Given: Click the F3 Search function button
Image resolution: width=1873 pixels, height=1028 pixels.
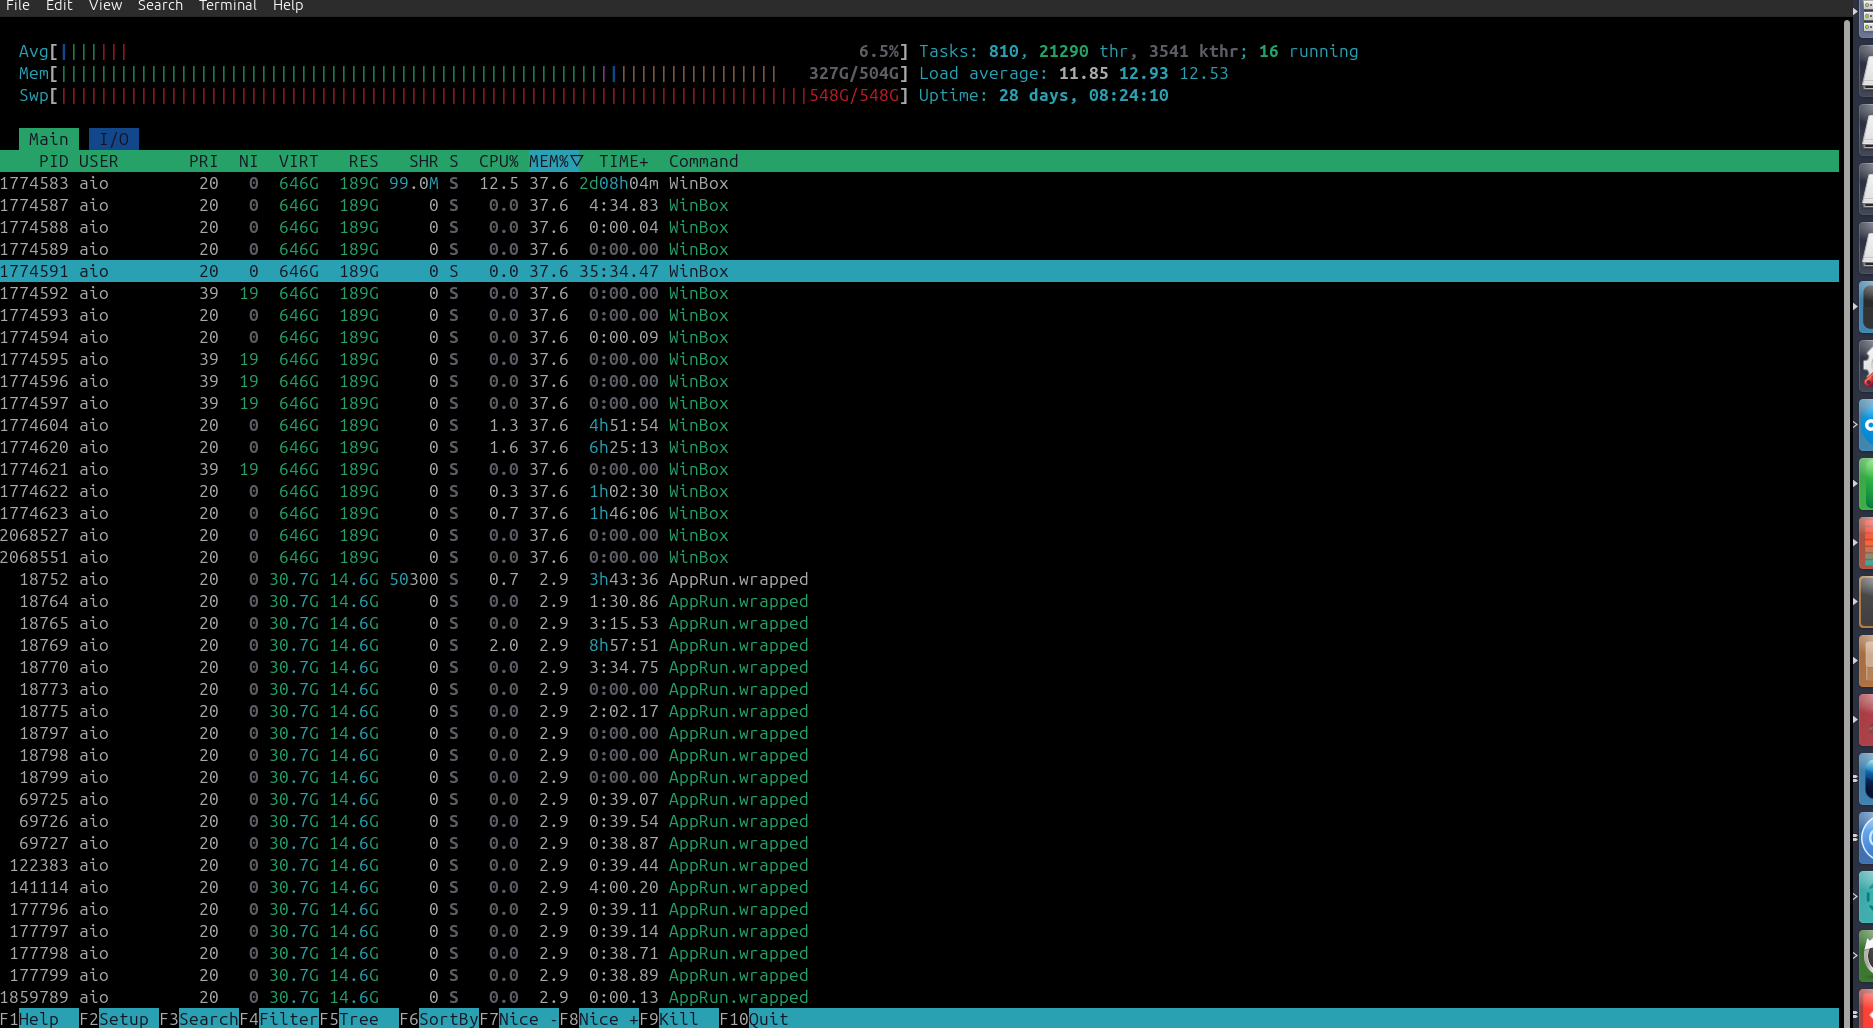Looking at the screenshot, I should [199, 1018].
